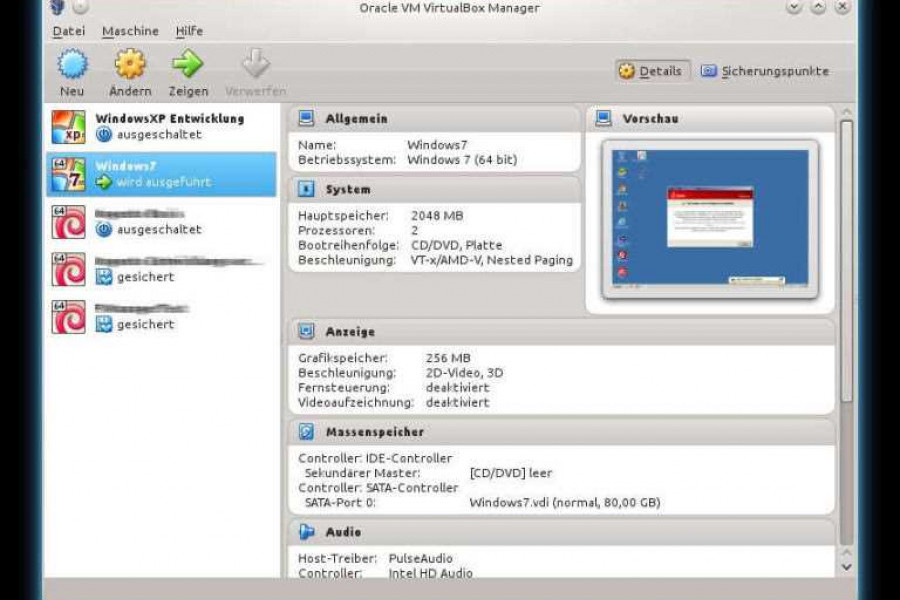This screenshot has width=900, height=600.
Task: Open the Hilfe menu
Action: (189, 31)
